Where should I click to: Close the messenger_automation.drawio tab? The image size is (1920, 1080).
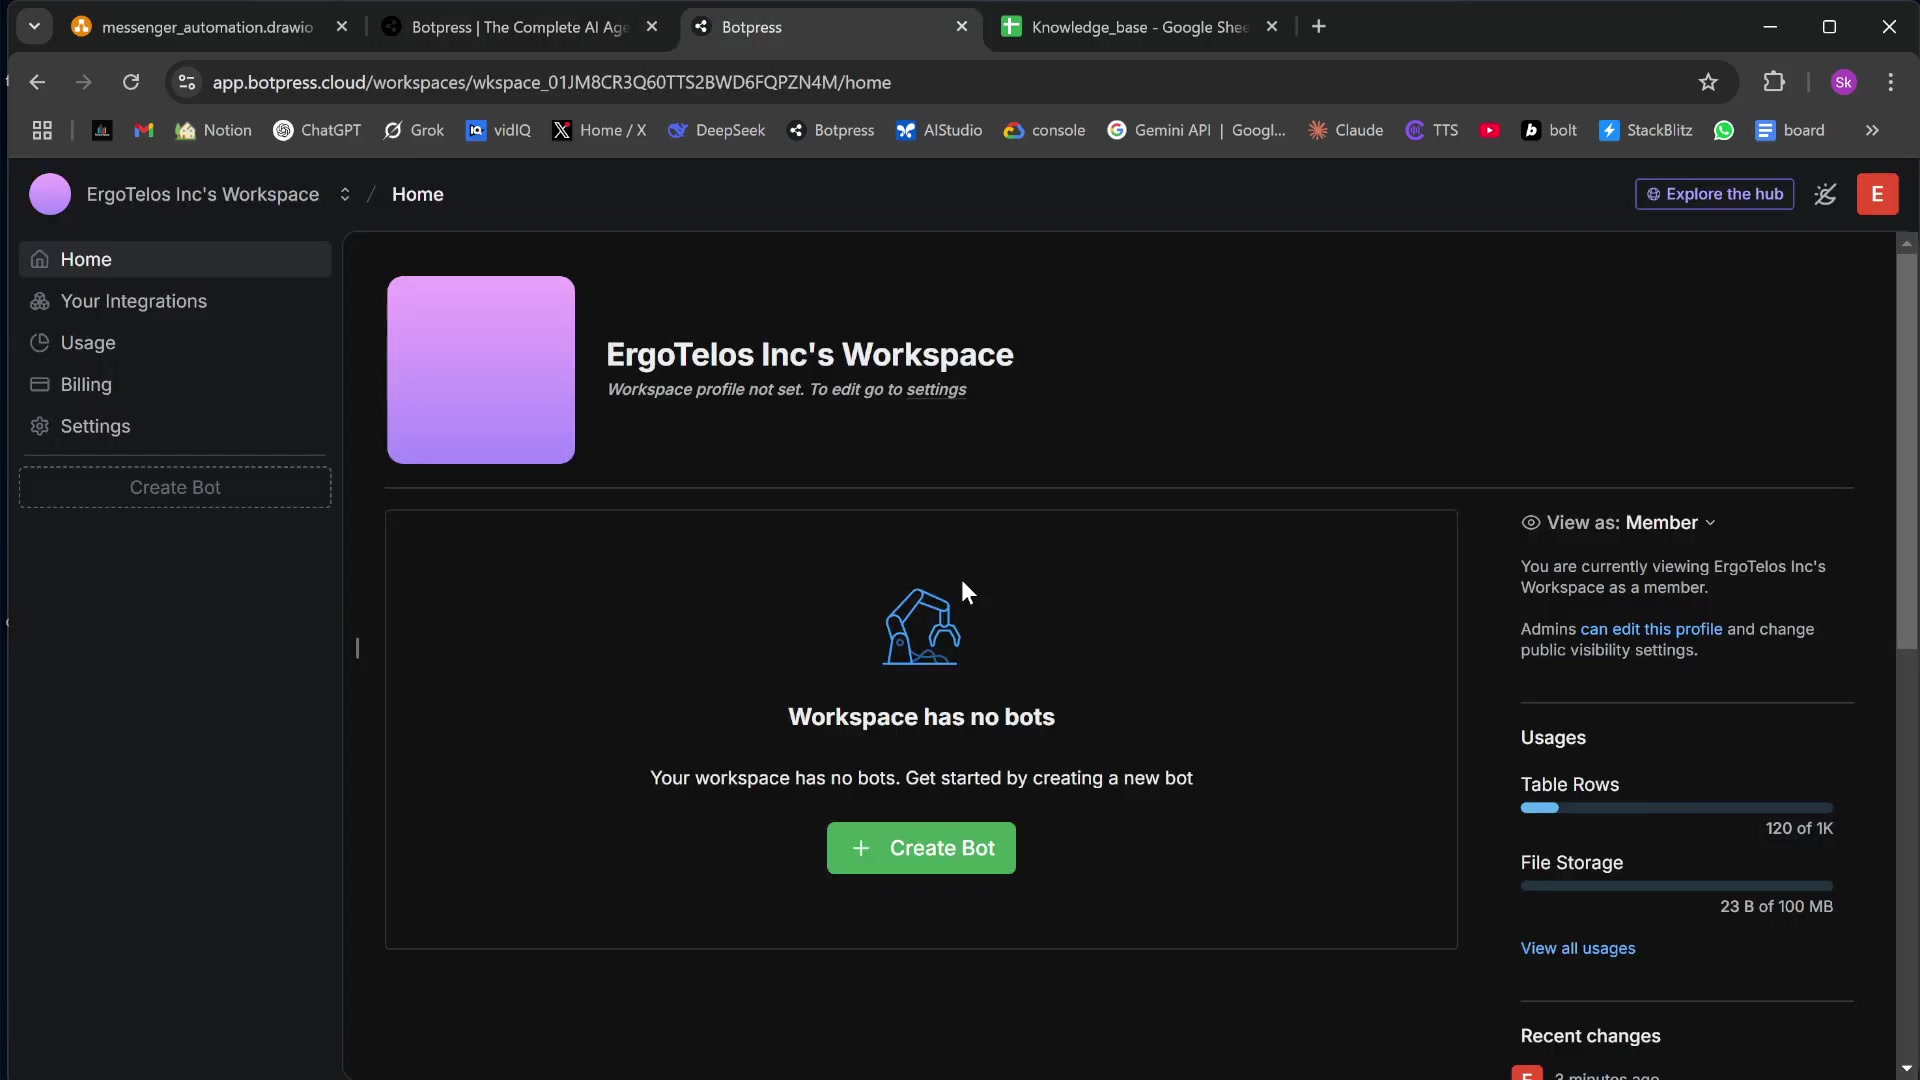pyautogui.click(x=342, y=27)
